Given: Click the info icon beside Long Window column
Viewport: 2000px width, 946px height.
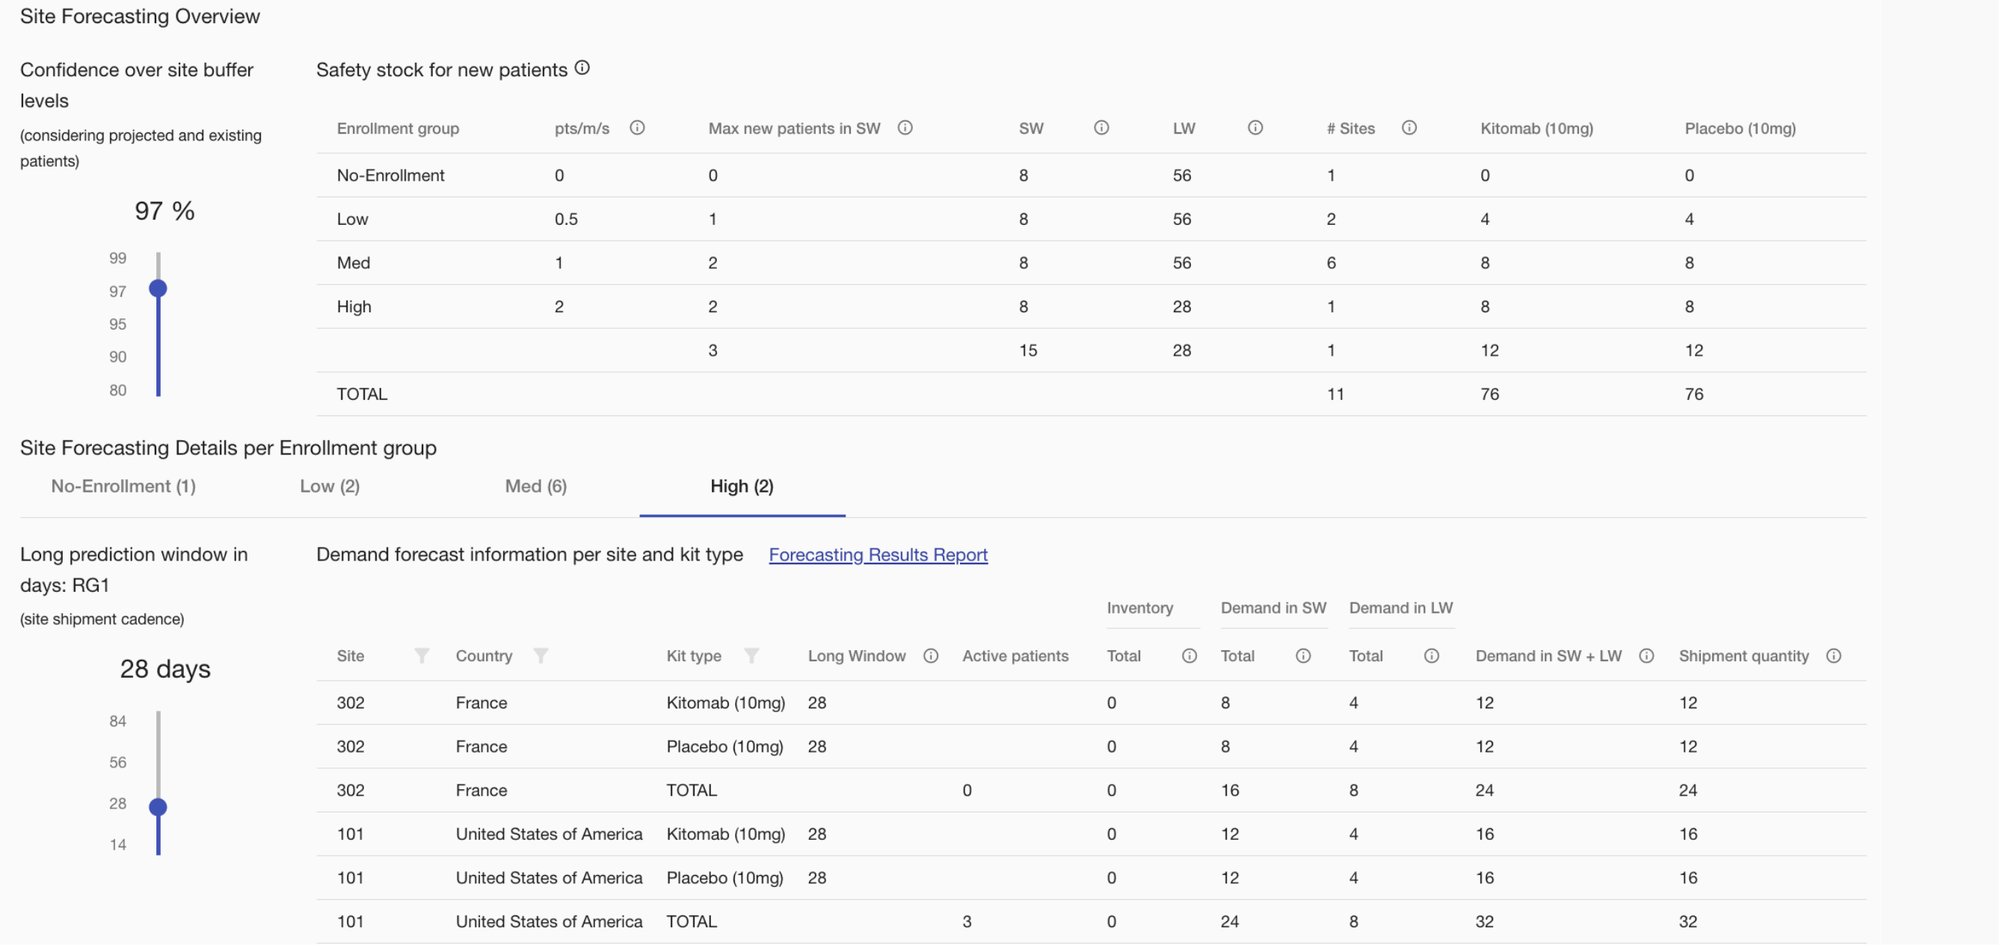Looking at the screenshot, I should point(931,656).
